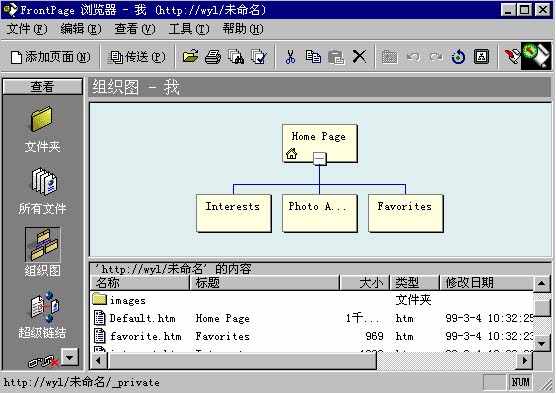Viewport: 556px width, 394px height.
Task: Open the 文件夹 folders view icon
Action: pyautogui.click(x=42, y=119)
